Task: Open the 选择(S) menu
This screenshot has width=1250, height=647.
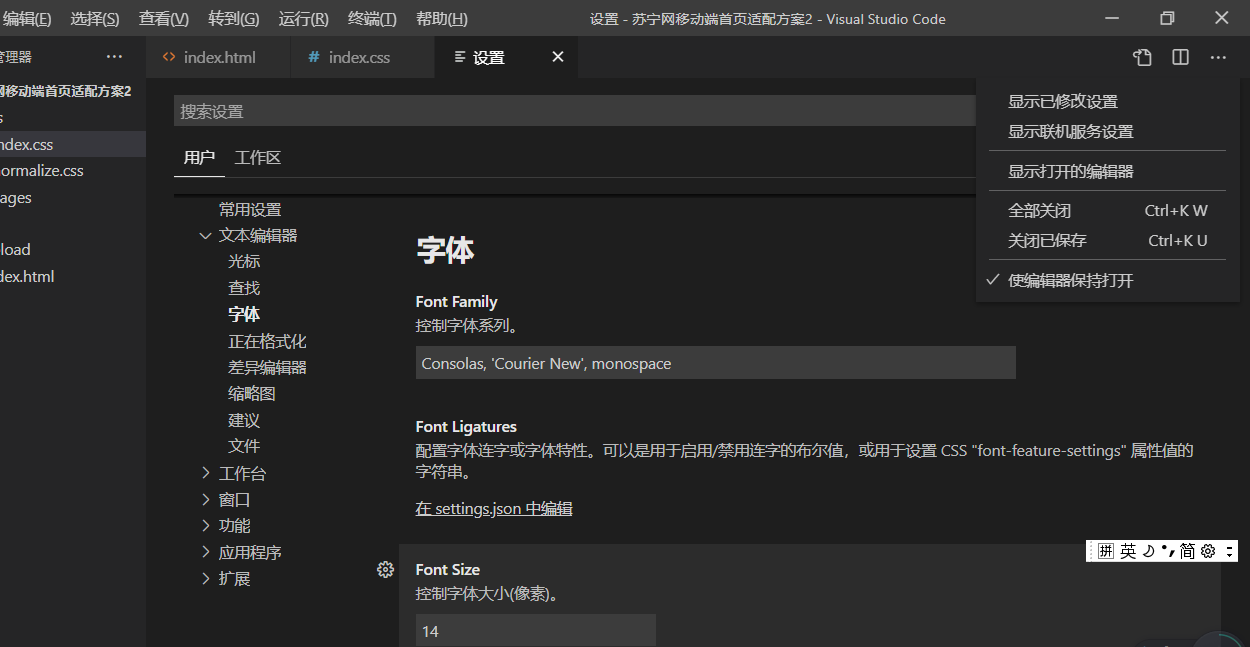Action: coord(95,19)
